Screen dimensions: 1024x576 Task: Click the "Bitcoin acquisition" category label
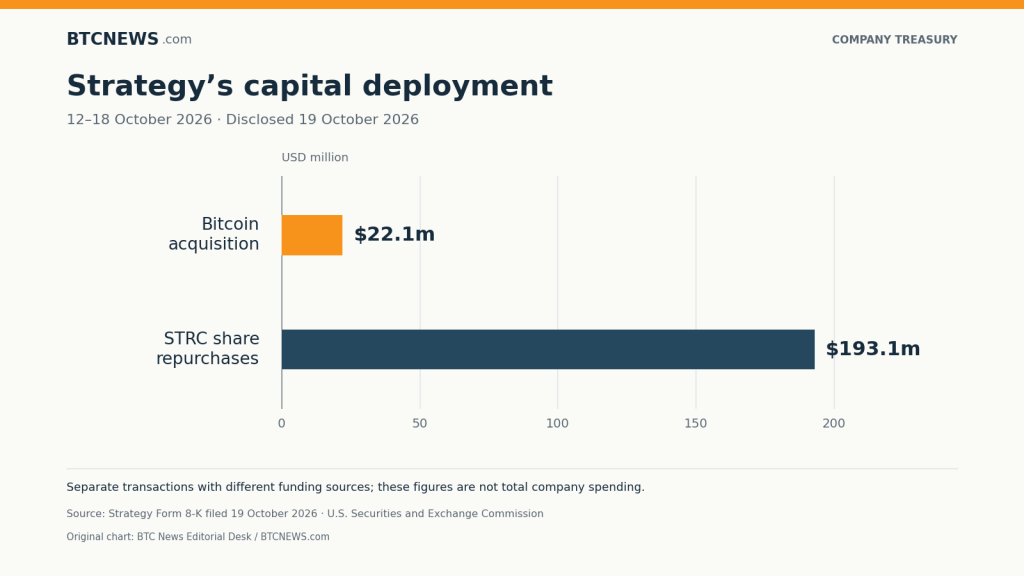click(214, 234)
